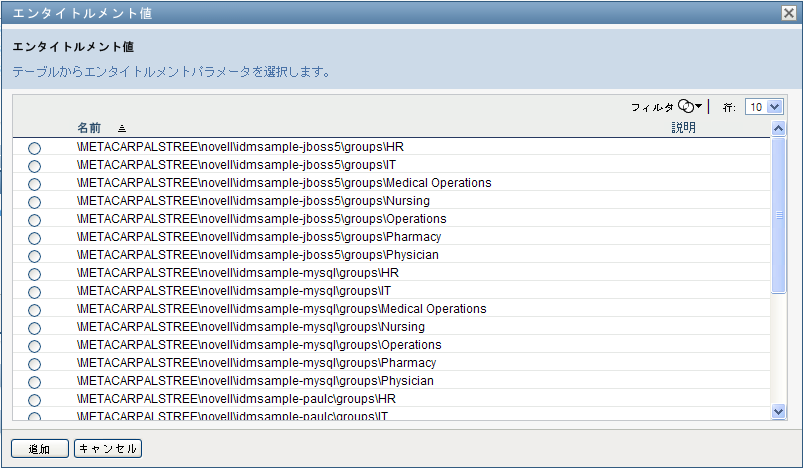Viewport: 803px width, 468px height.
Task: Select radio for jboss5 groups\Physician
Action: pos(35,256)
